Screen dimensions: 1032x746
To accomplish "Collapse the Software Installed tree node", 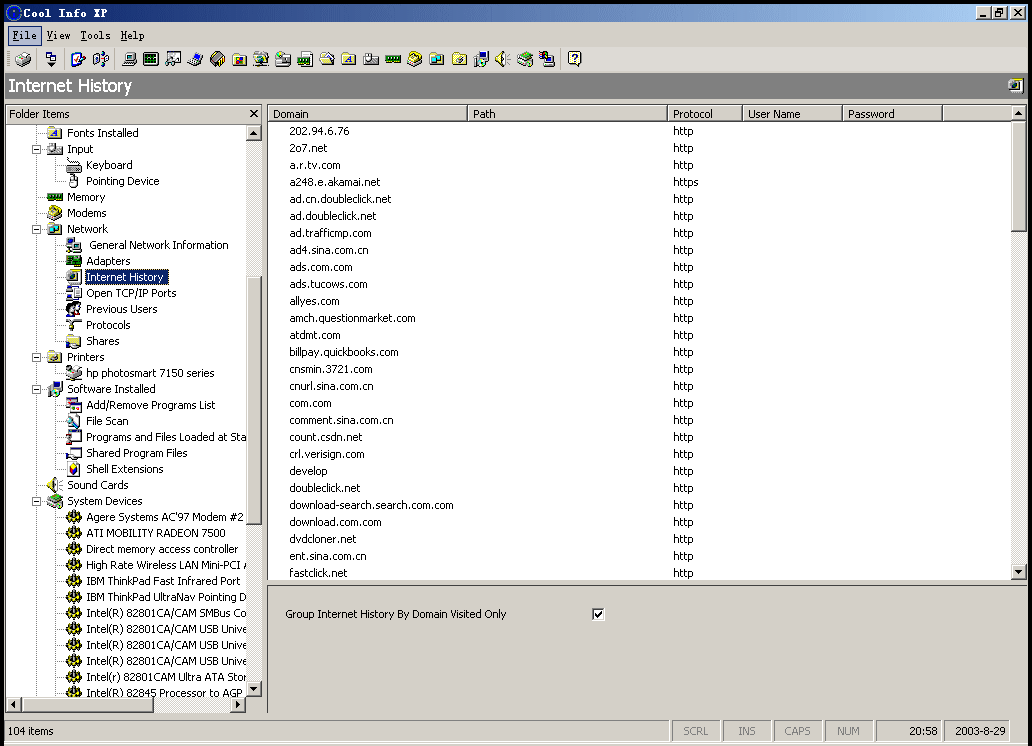I will click(x=37, y=389).
